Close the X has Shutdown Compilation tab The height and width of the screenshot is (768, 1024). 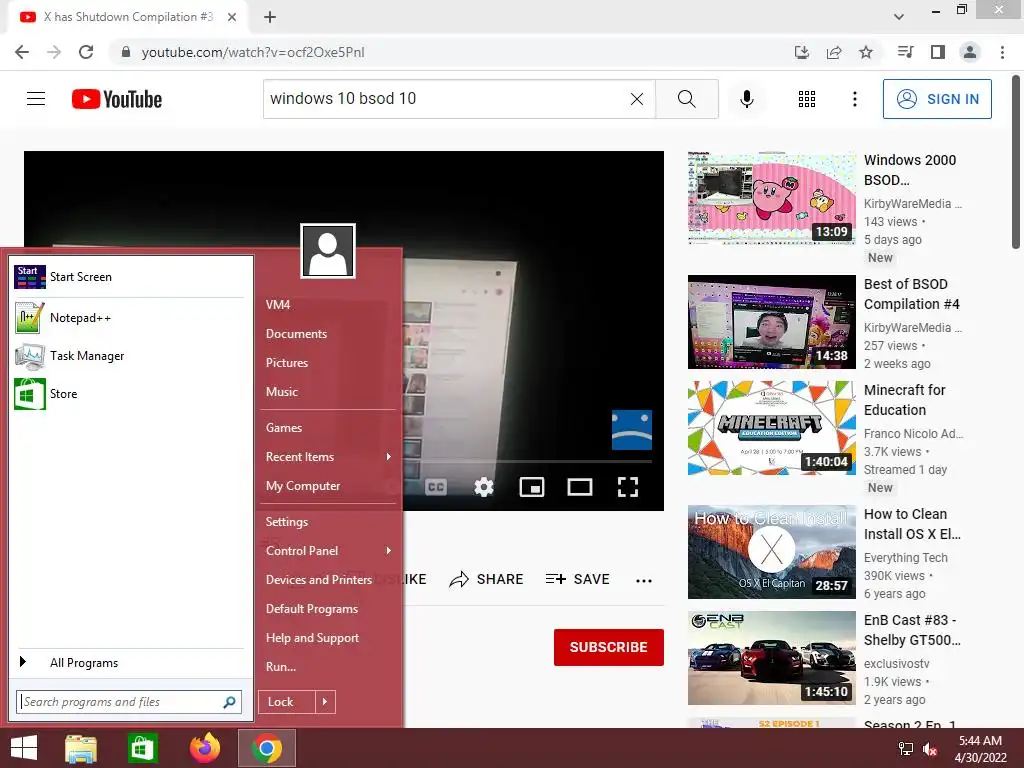(232, 17)
